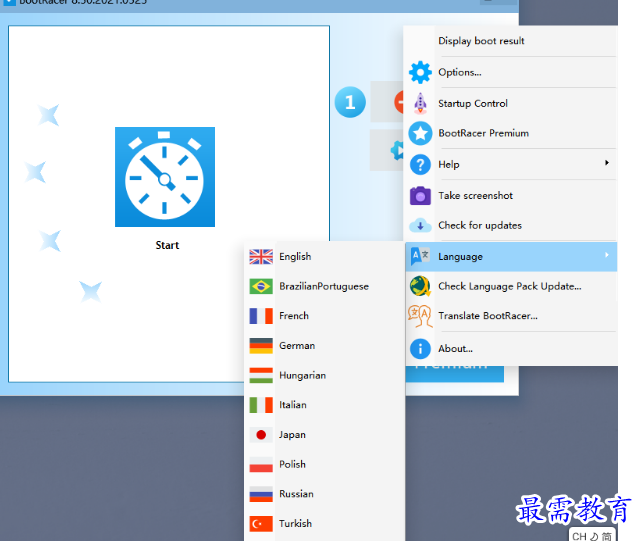Click the About info icon

[420, 349]
